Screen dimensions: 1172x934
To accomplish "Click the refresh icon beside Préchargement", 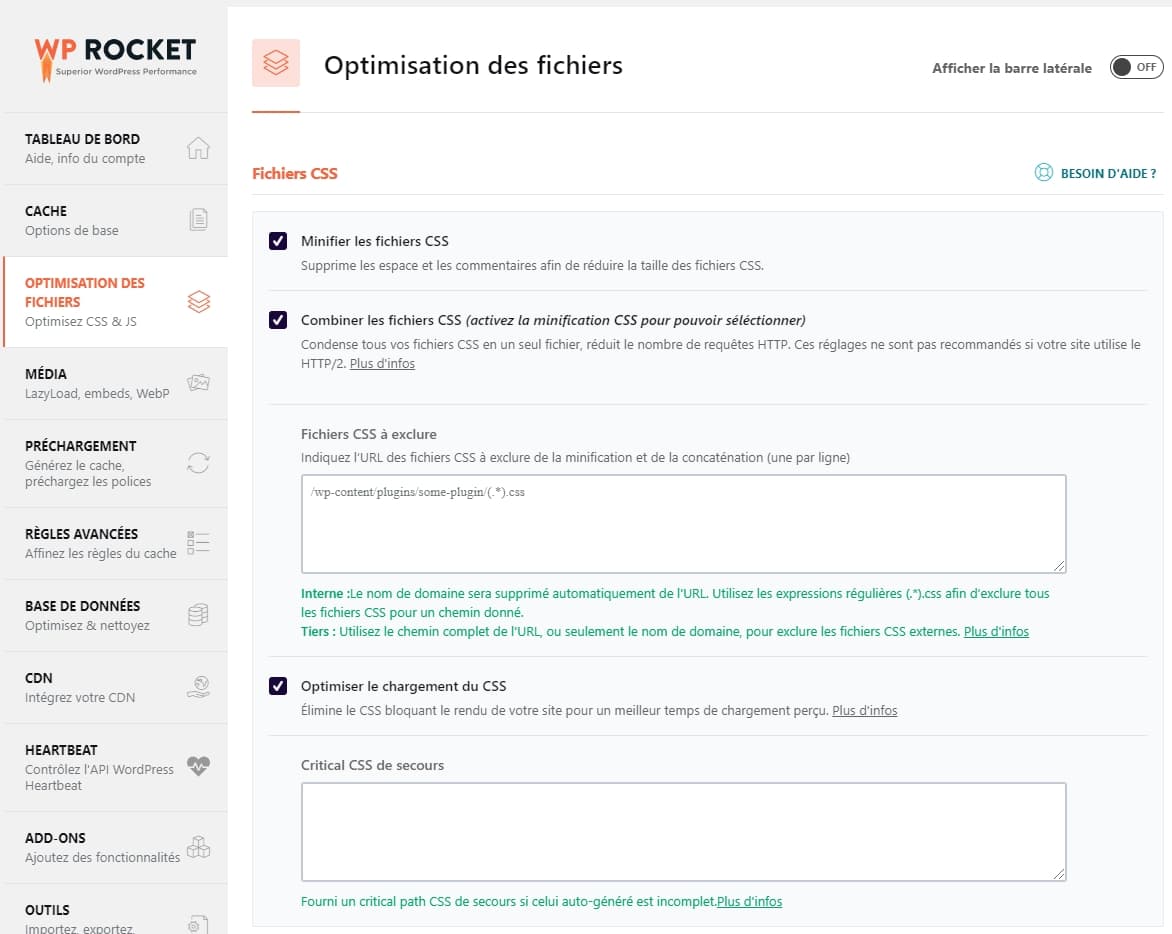I will tap(198, 463).
